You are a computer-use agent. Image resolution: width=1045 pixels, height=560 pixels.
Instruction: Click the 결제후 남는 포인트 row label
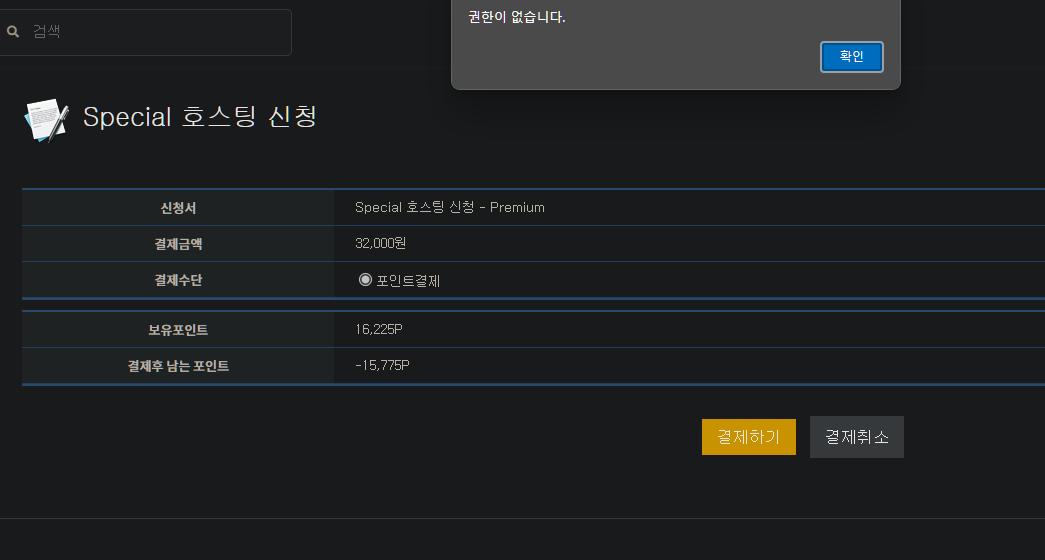pyautogui.click(x=178, y=366)
